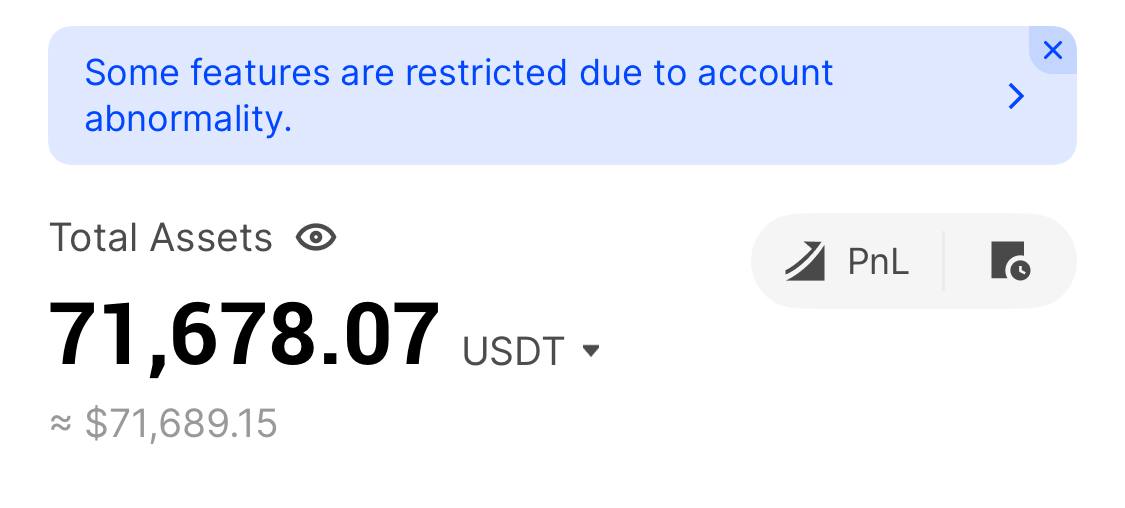Hide balance with the eye icon
This screenshot has height=508, width=1125.
click(x=316, y=237)
